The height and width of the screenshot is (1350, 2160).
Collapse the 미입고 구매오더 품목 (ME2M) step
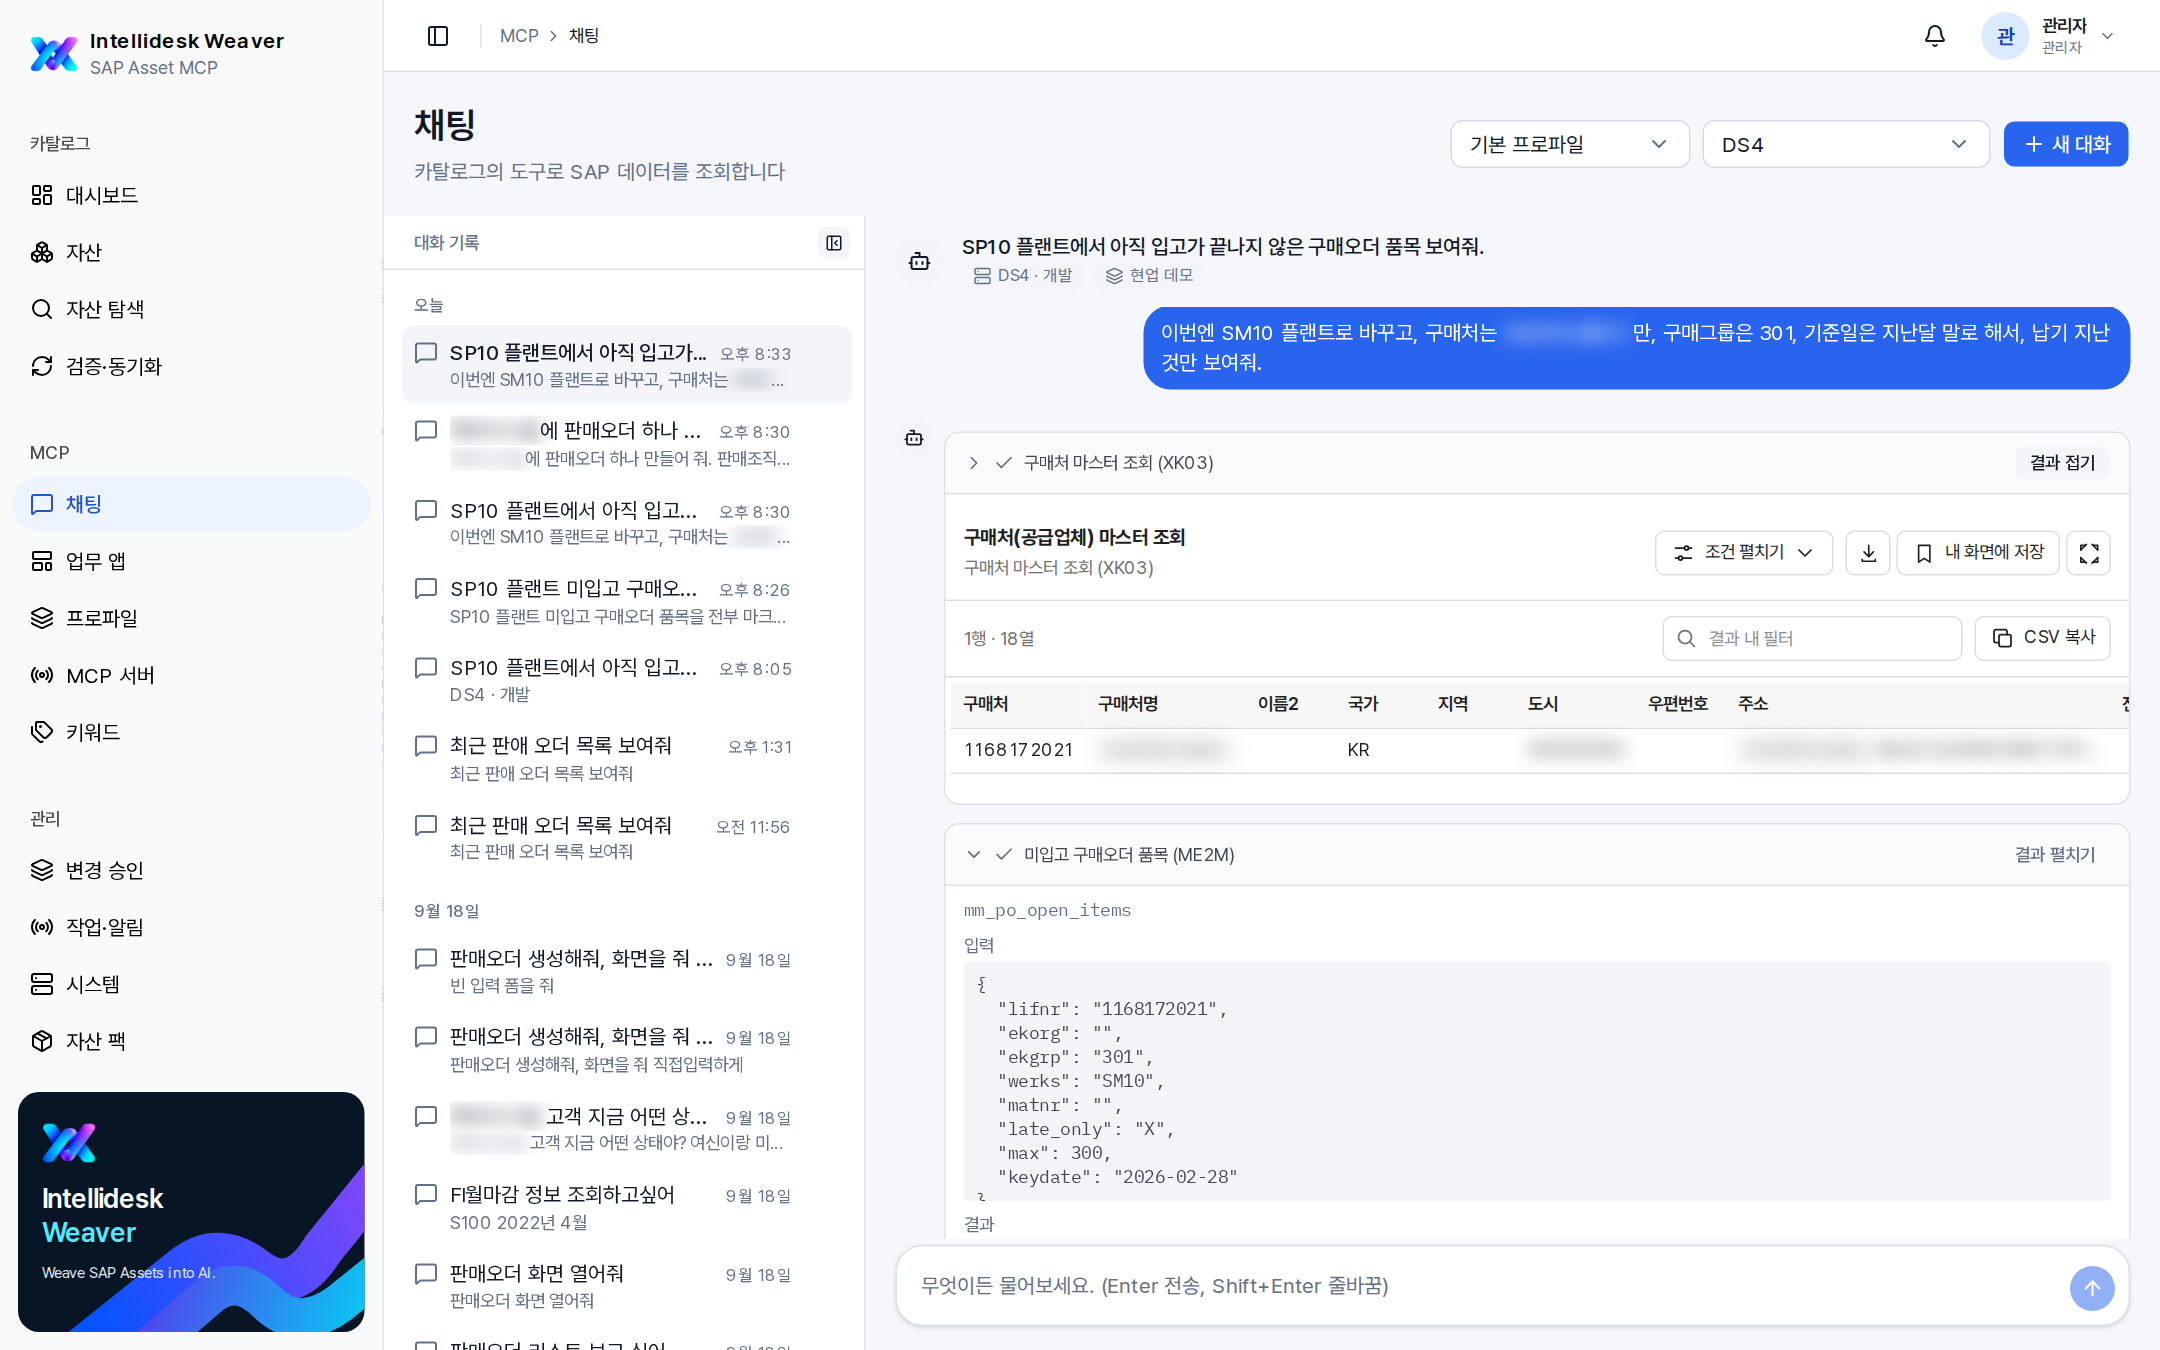(973, 855)
